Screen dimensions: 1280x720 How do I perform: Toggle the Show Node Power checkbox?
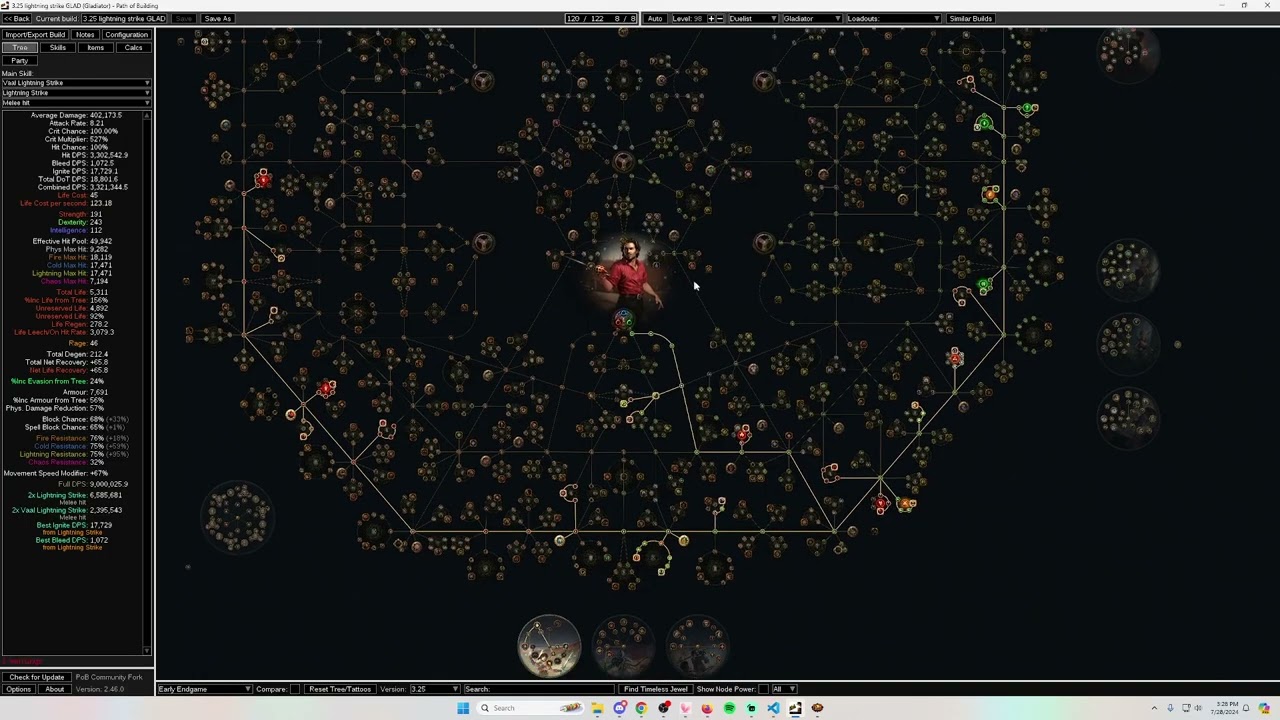[x=763, y=689]
